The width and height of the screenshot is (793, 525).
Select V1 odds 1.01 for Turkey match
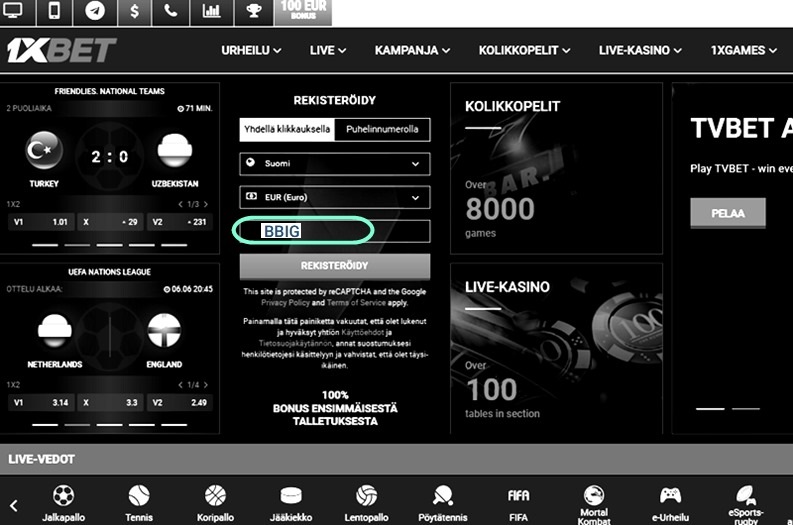point(41,222)
